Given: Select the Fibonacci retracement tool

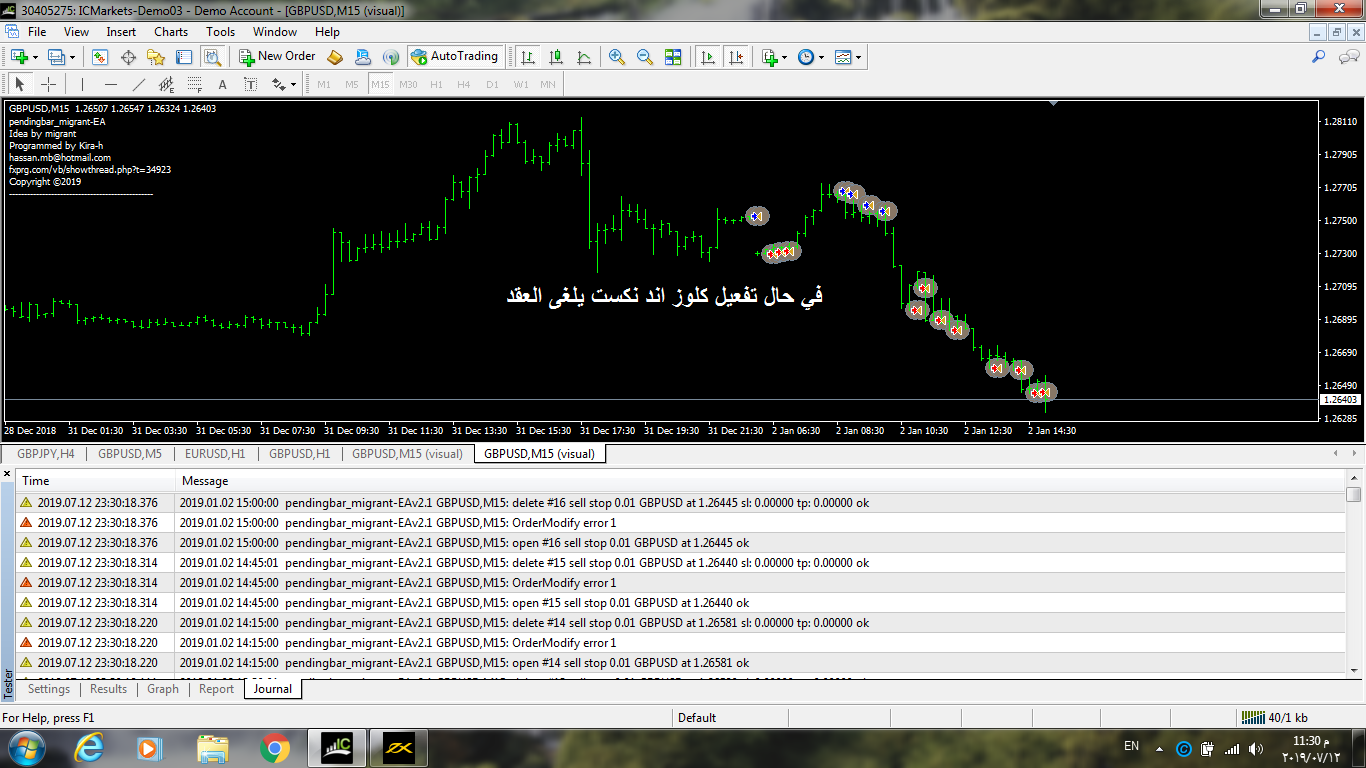Looking at the screenshot, I should (x=195, y=85).
